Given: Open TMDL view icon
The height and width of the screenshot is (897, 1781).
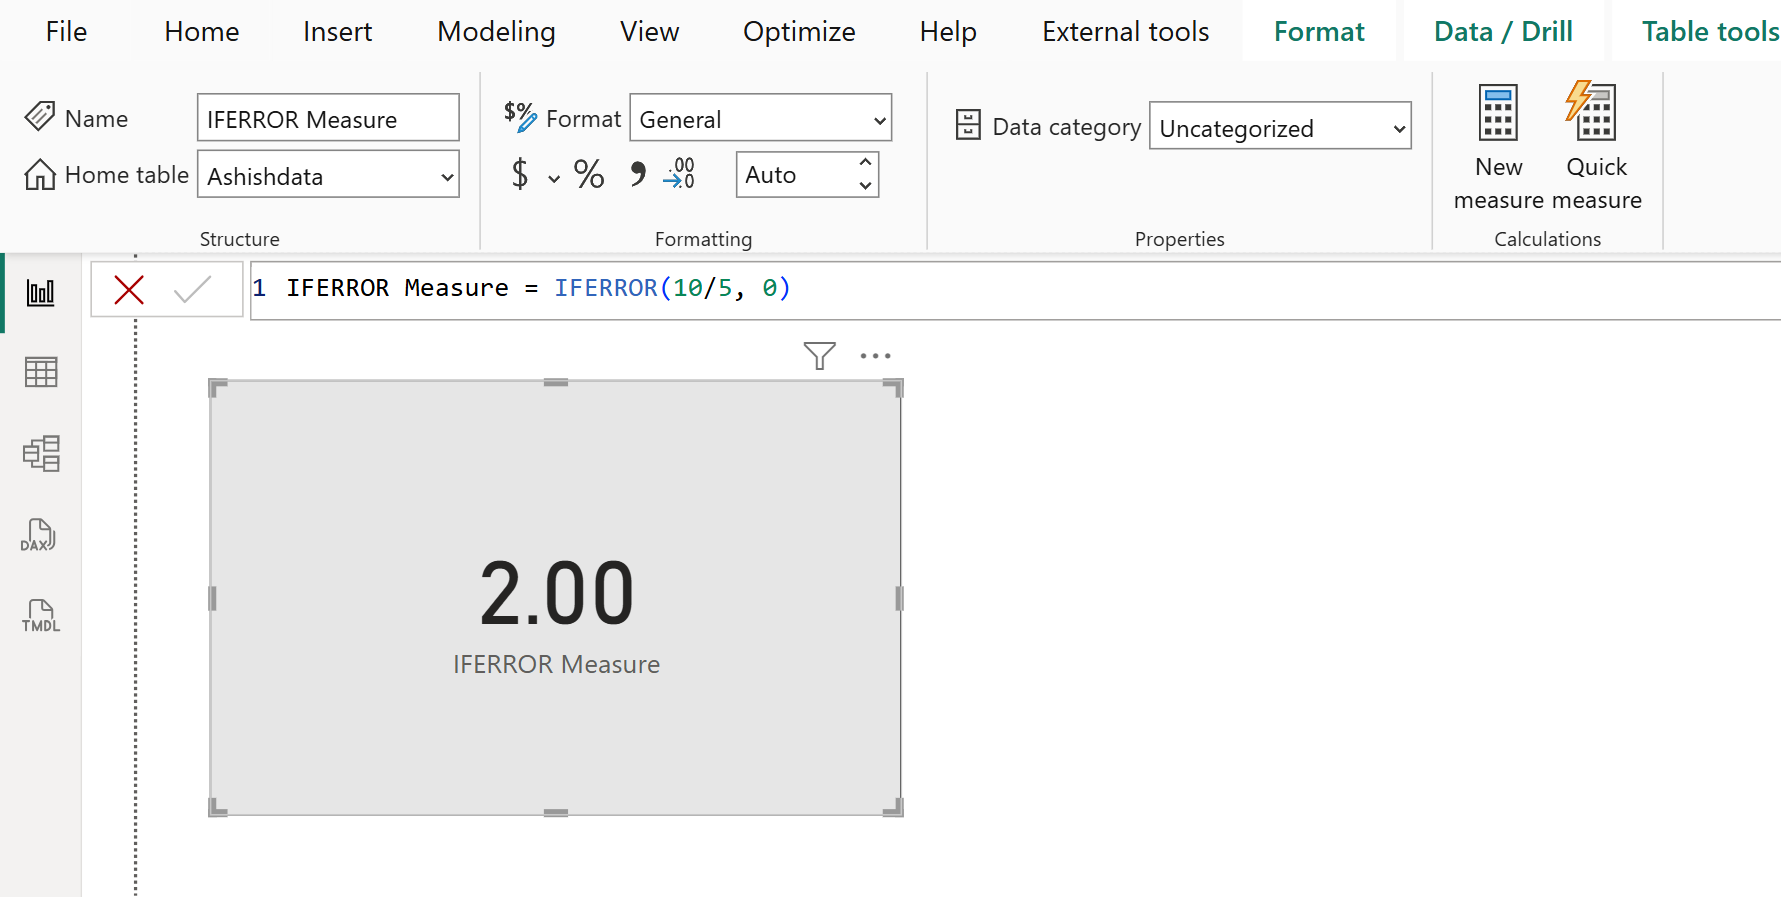Looking at the screenshot, I should [40, 616].
